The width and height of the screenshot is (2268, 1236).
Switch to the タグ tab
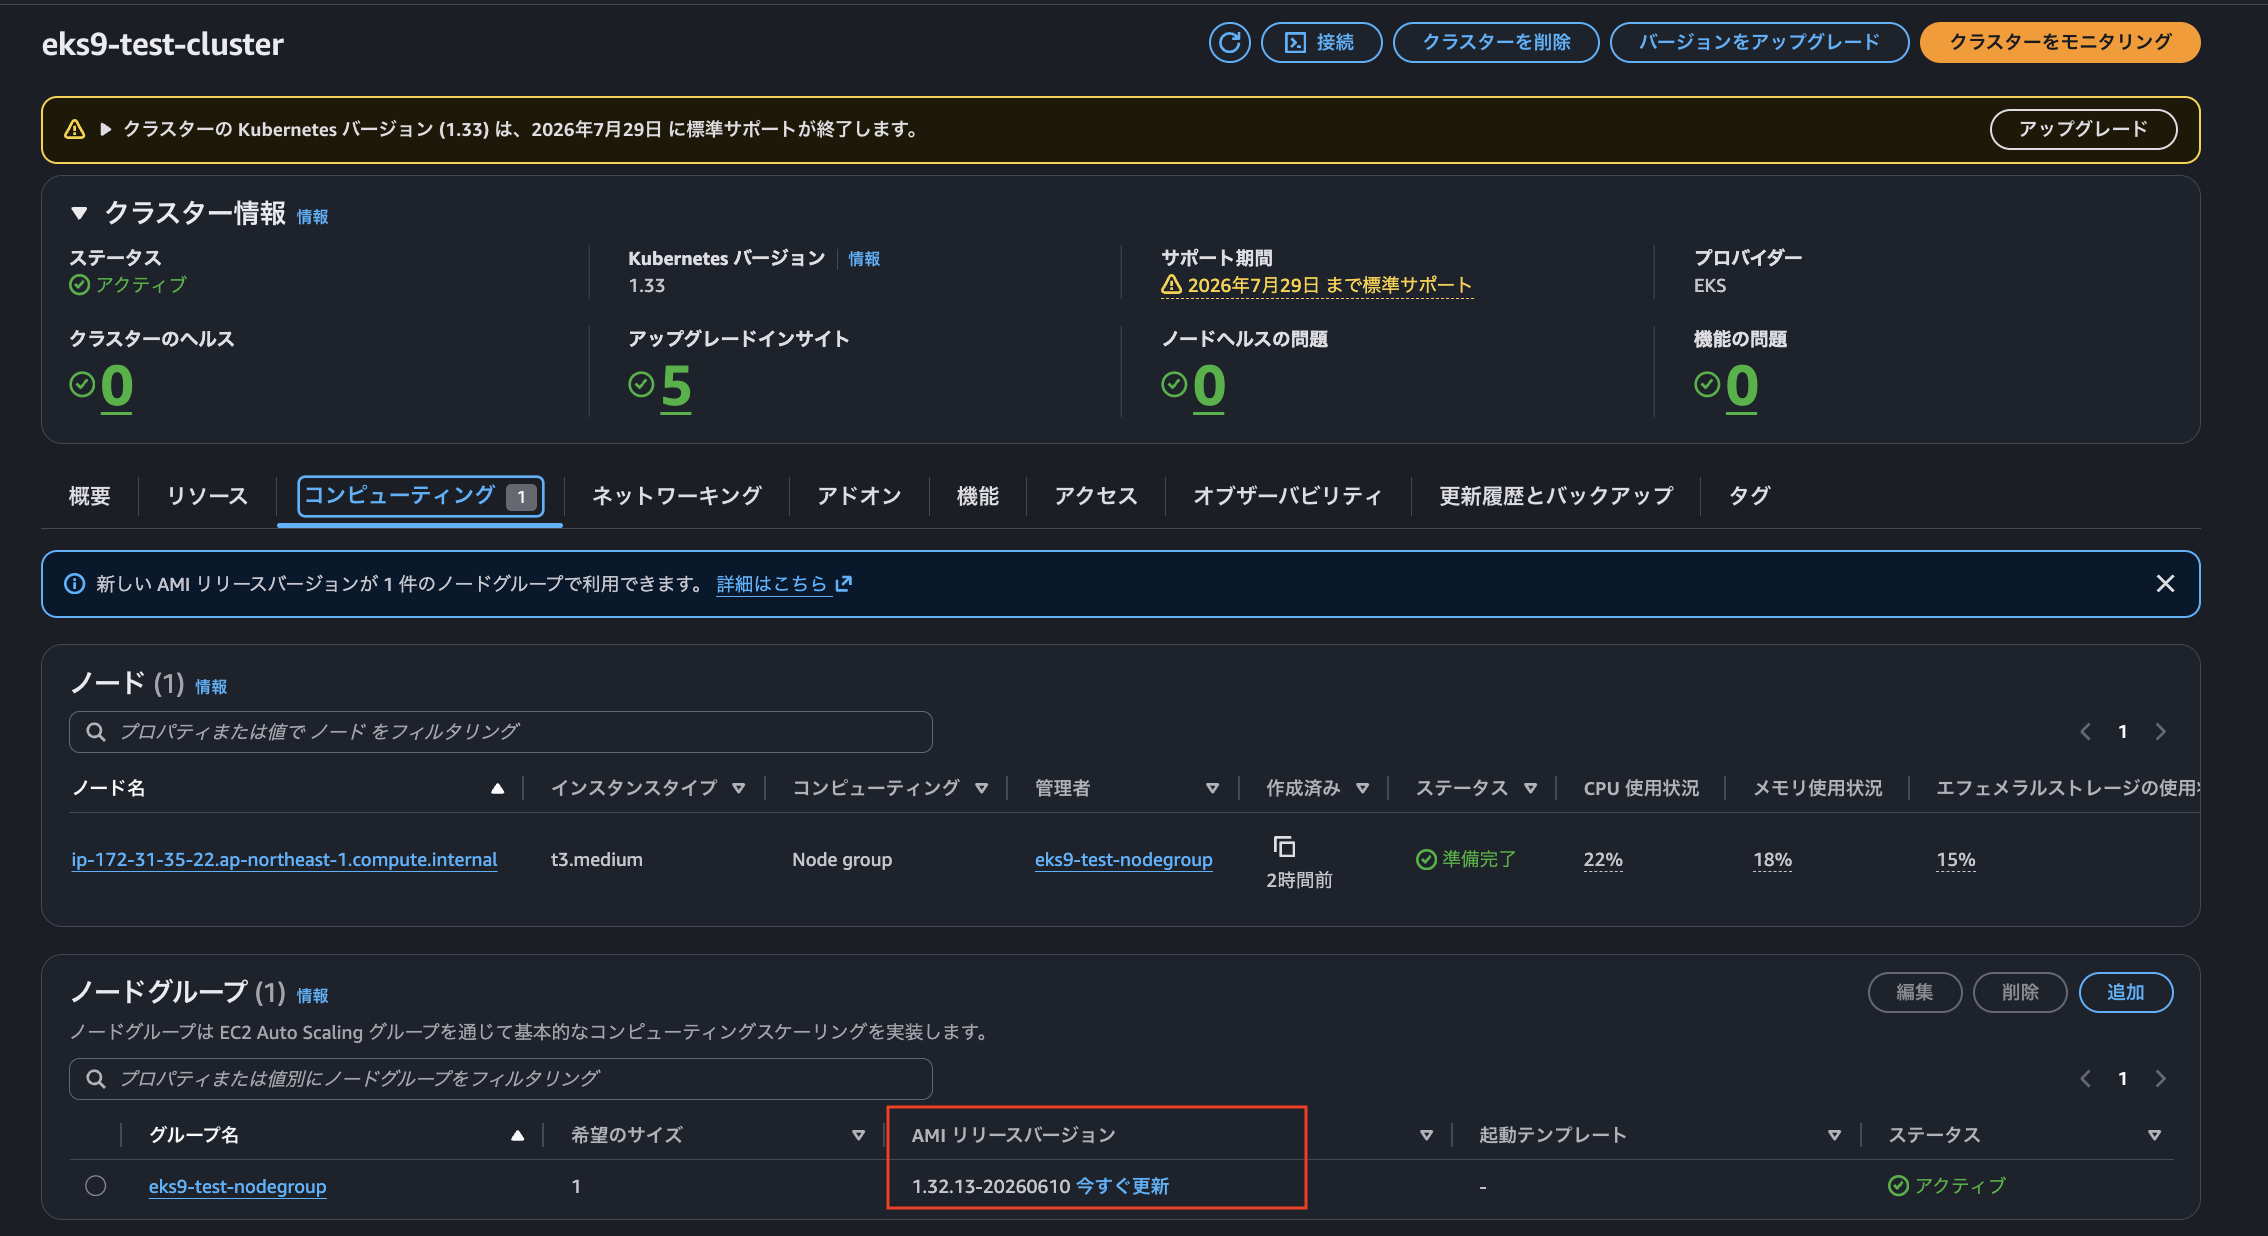pyautogui.click(x=1749, y=496)
